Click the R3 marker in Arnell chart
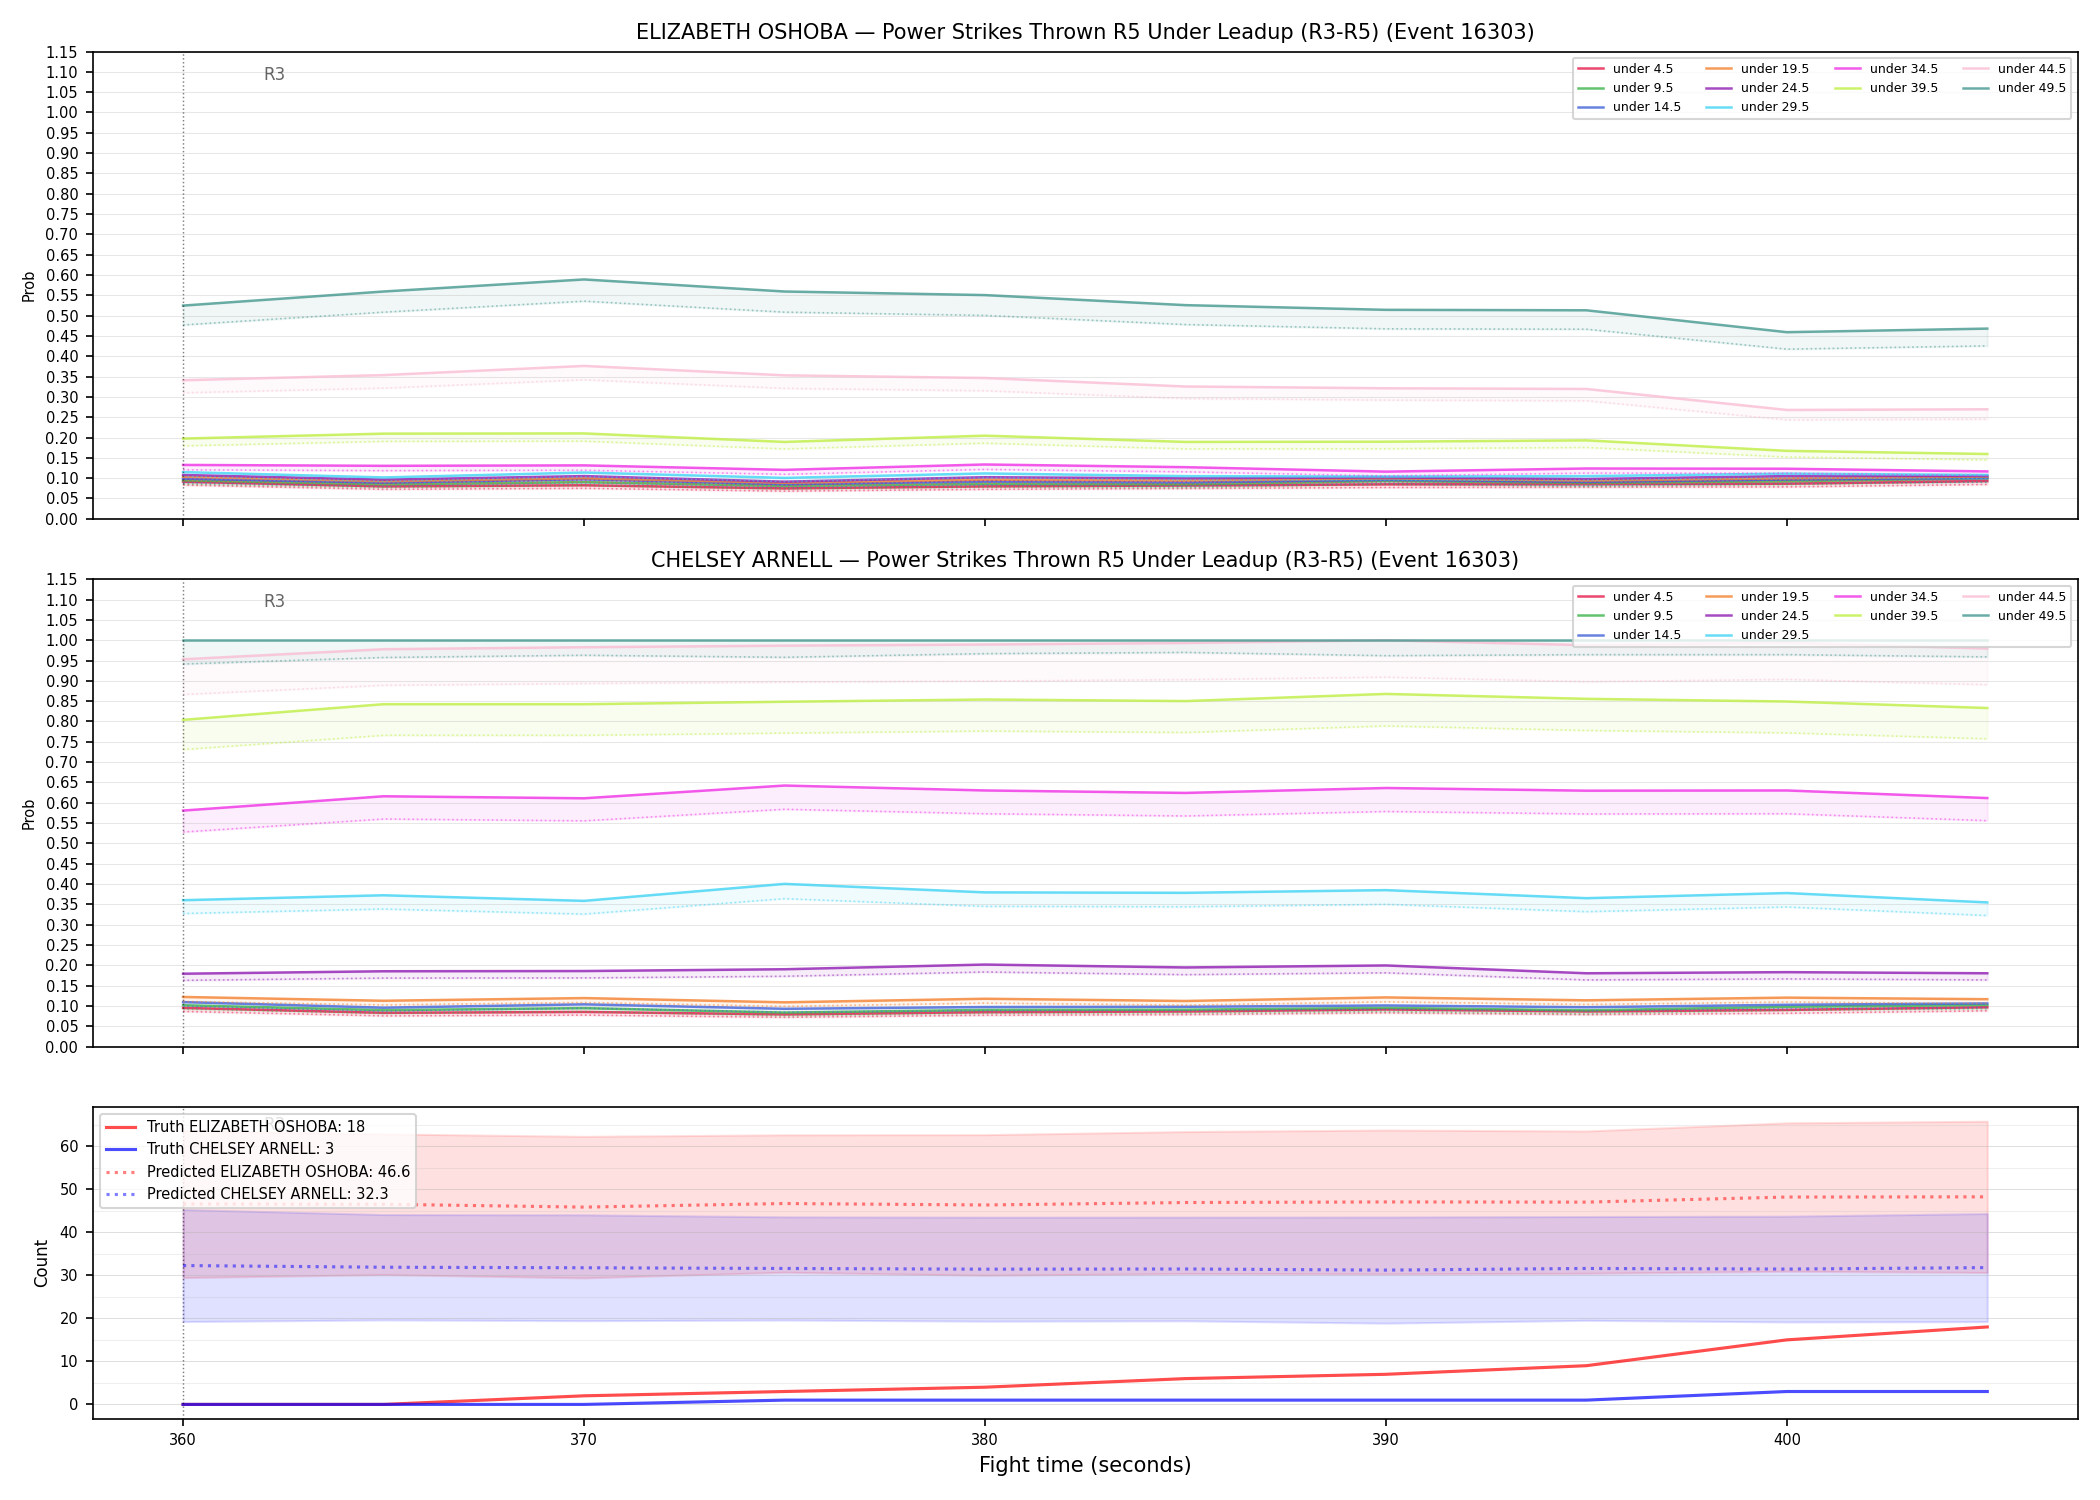 pos(274,601)
